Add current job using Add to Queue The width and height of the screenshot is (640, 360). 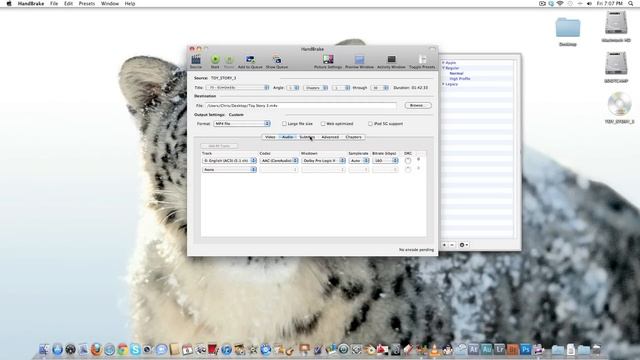250,61
